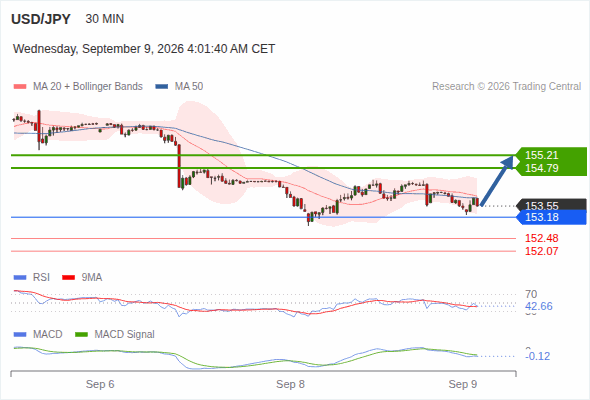Click the MA 20 Bollinger Bands pink swatch
The image size is (590, 400).
click(x=20, y=87)
